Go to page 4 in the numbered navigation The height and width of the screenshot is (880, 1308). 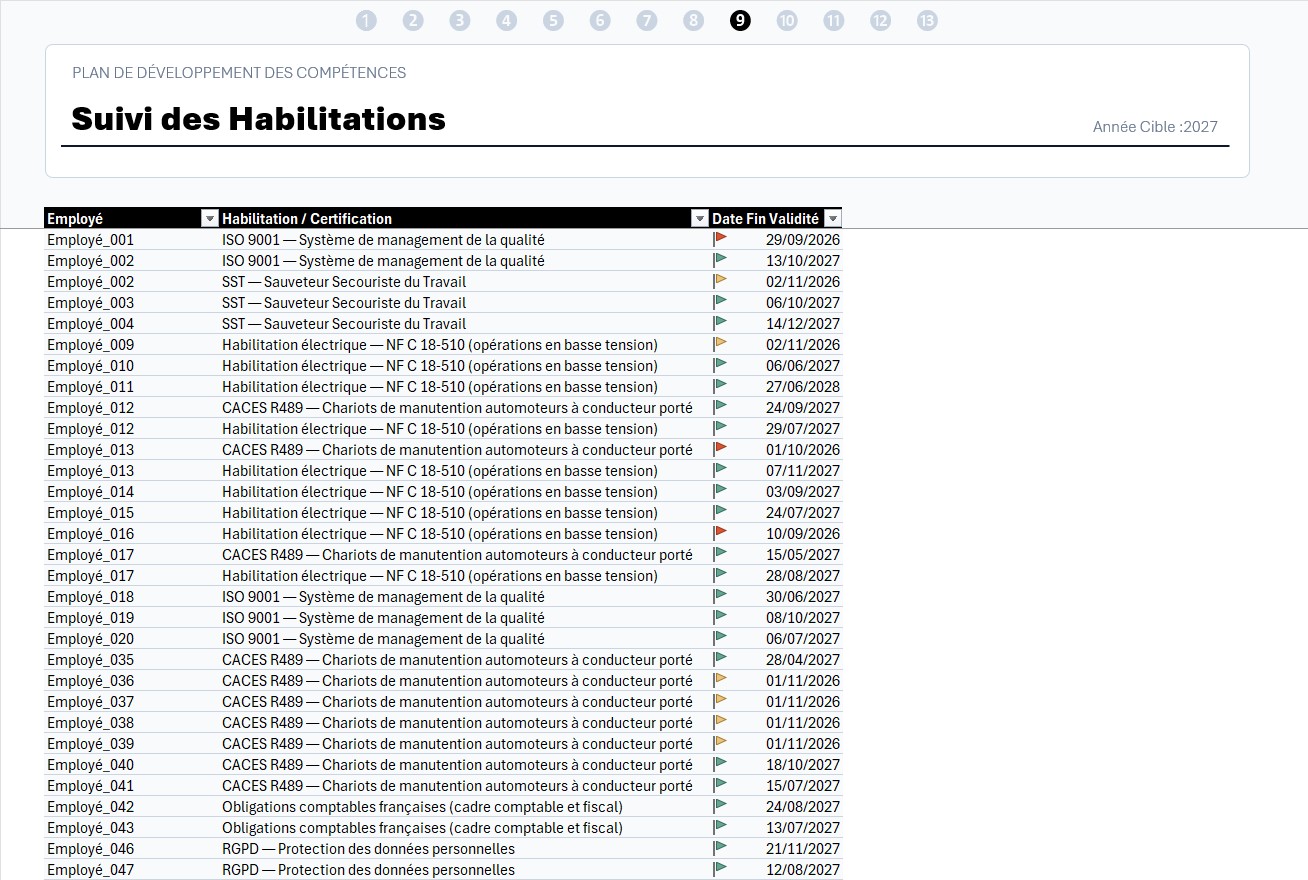coord(507,21)
